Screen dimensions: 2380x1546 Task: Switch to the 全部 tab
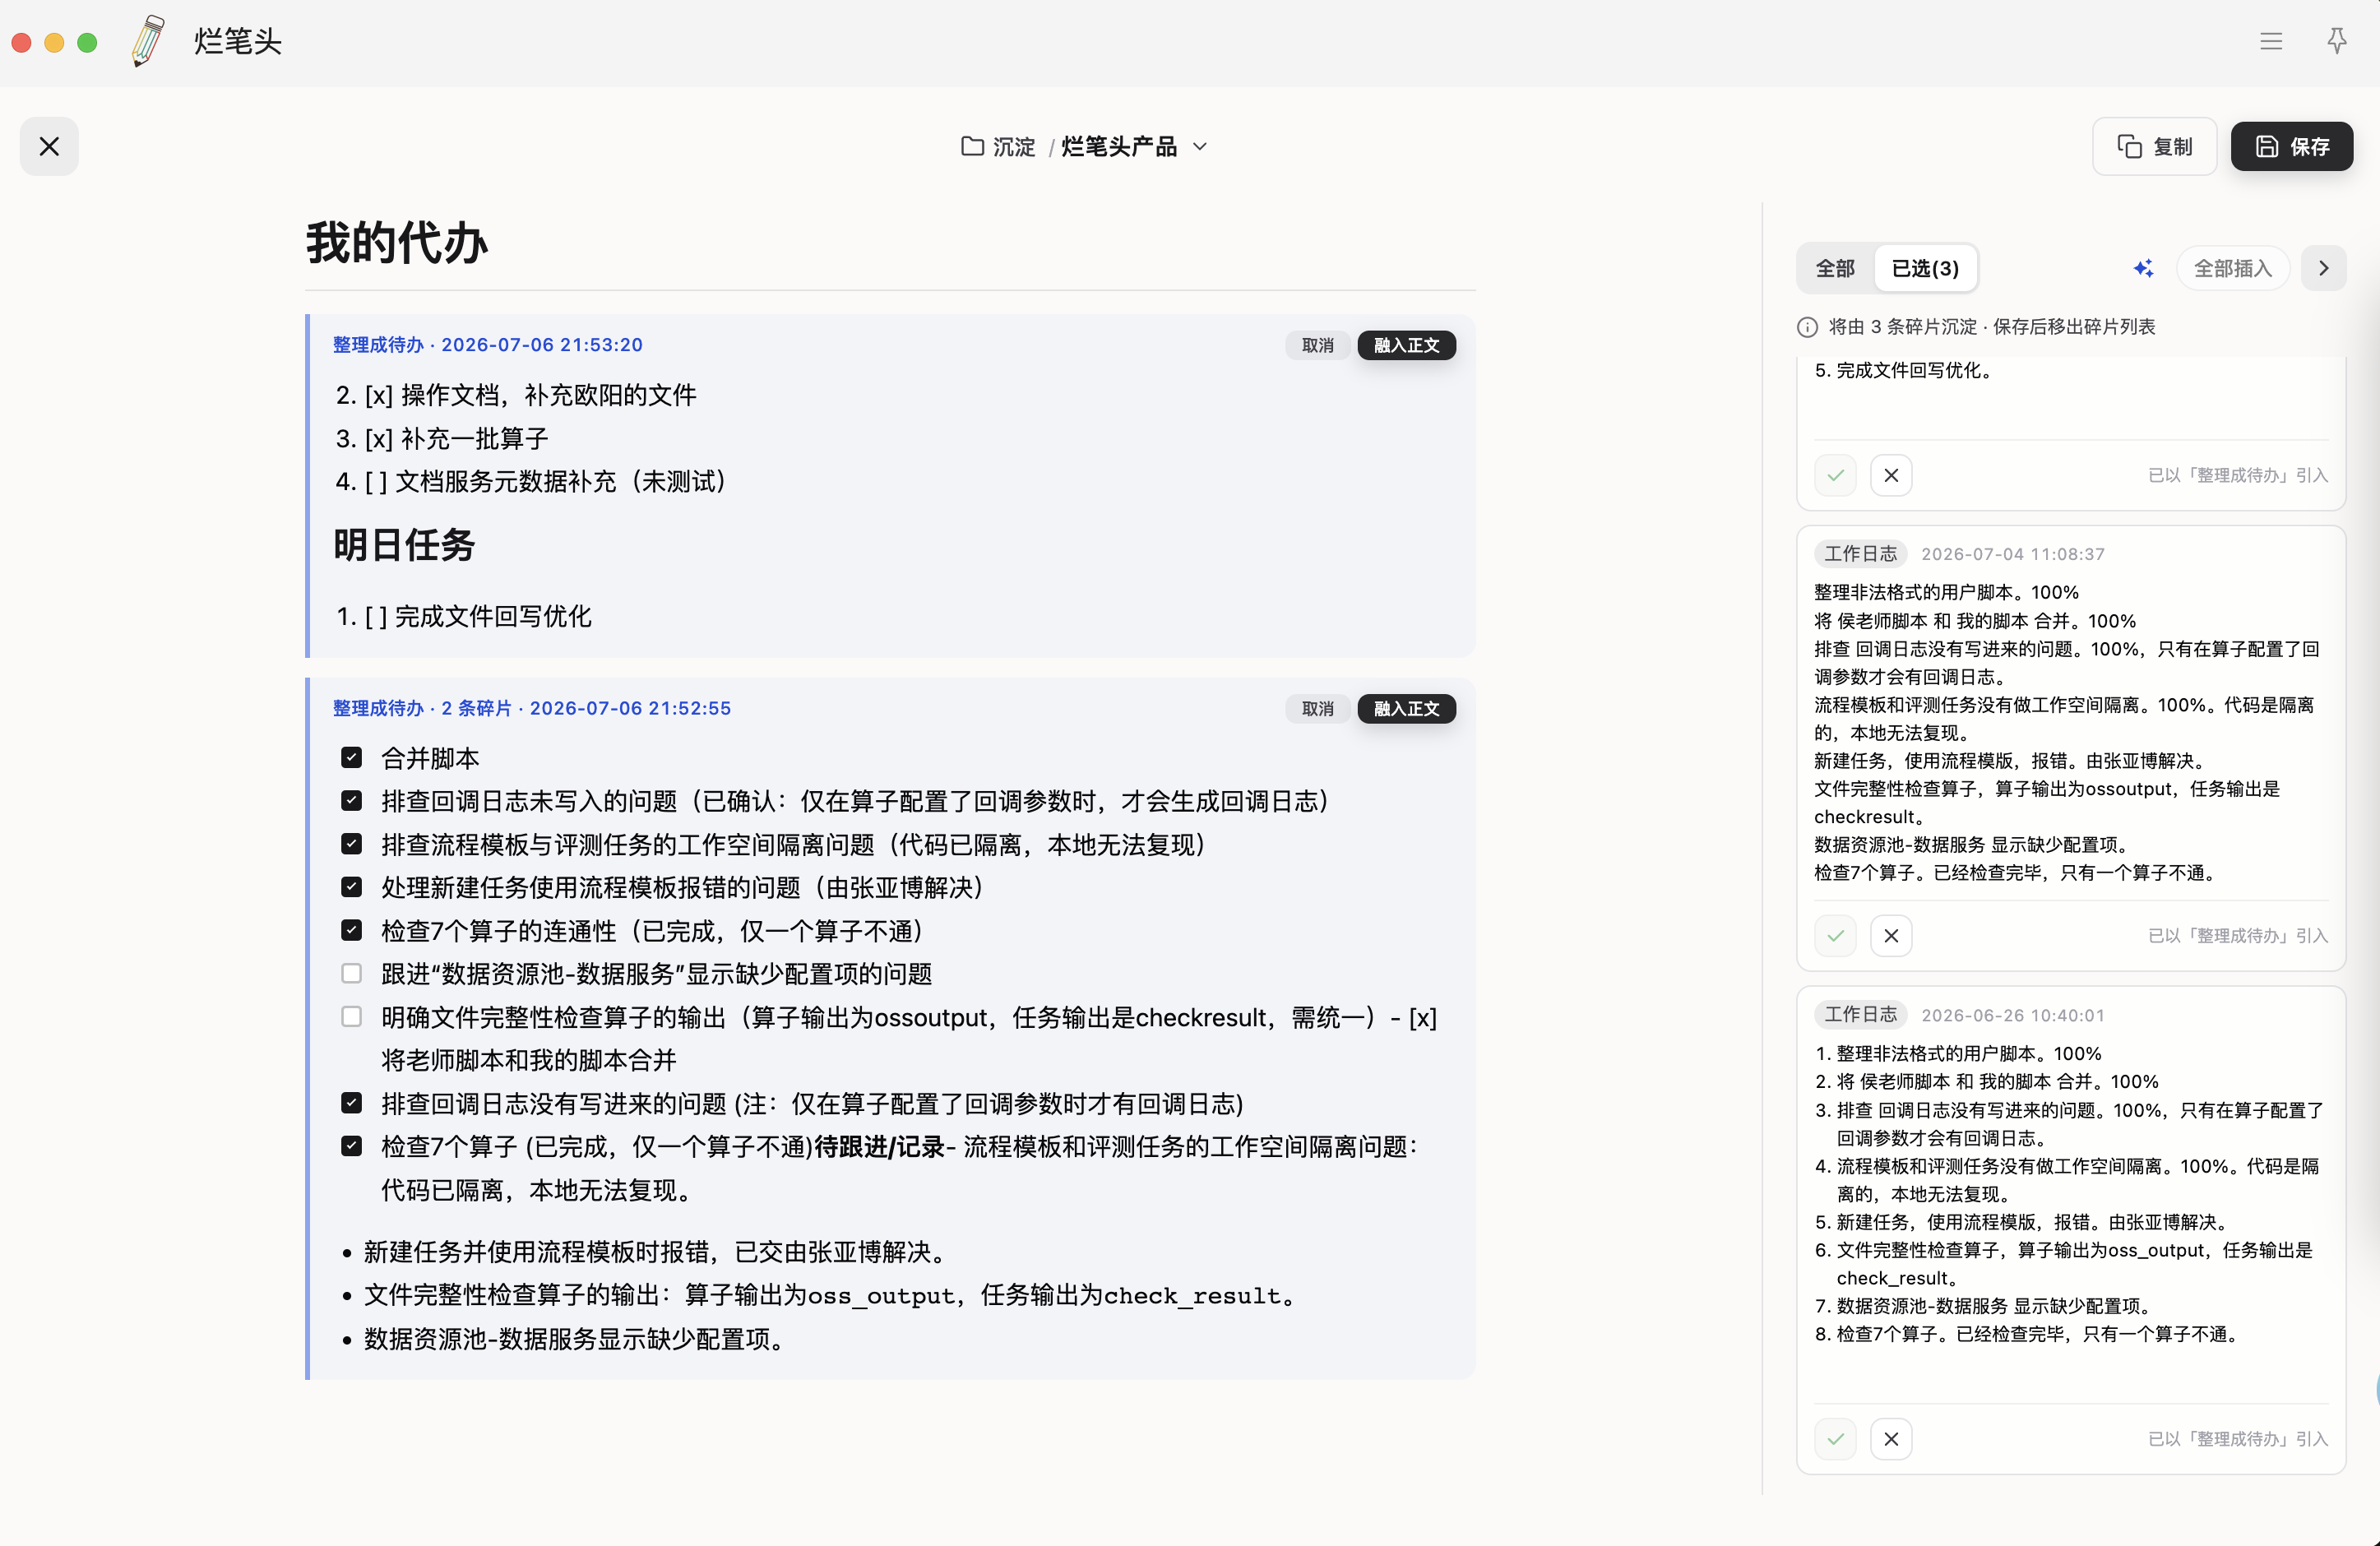pyautogui.click(x=1835, y=268)
